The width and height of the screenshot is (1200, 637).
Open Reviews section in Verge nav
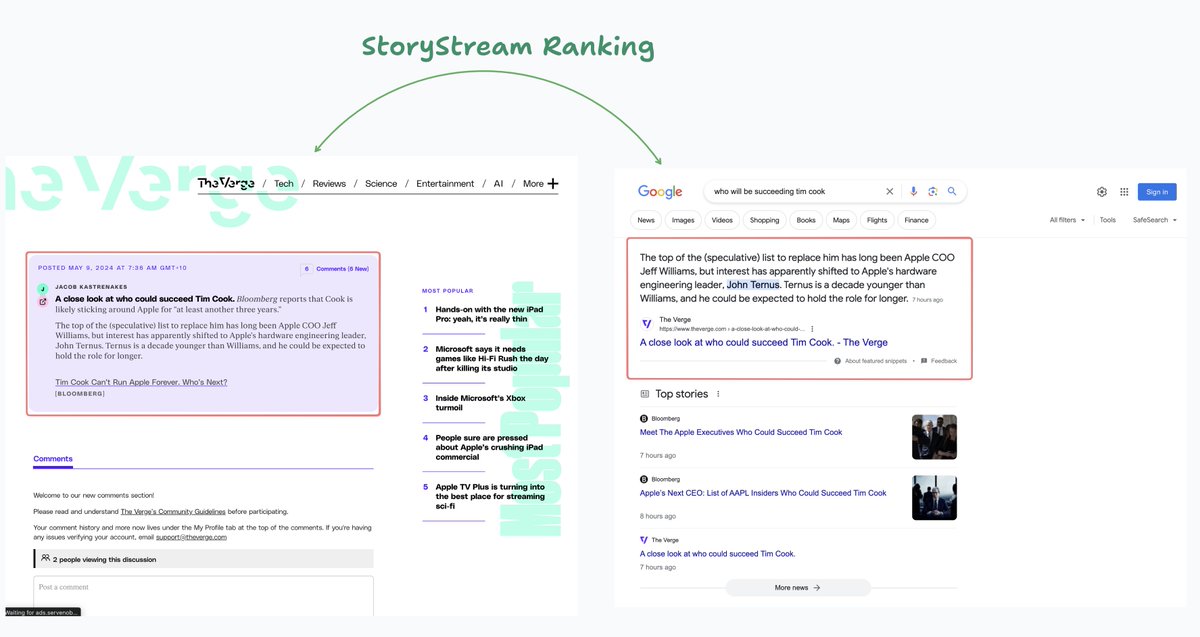[x=329, y=184]
